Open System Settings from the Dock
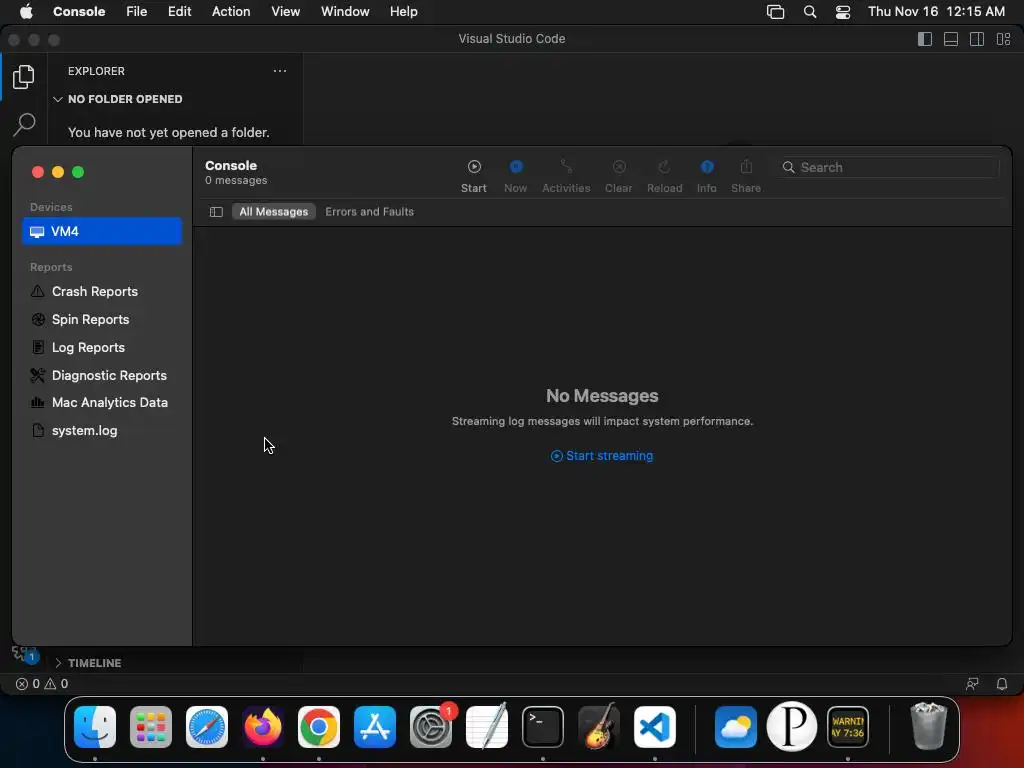 431,727
